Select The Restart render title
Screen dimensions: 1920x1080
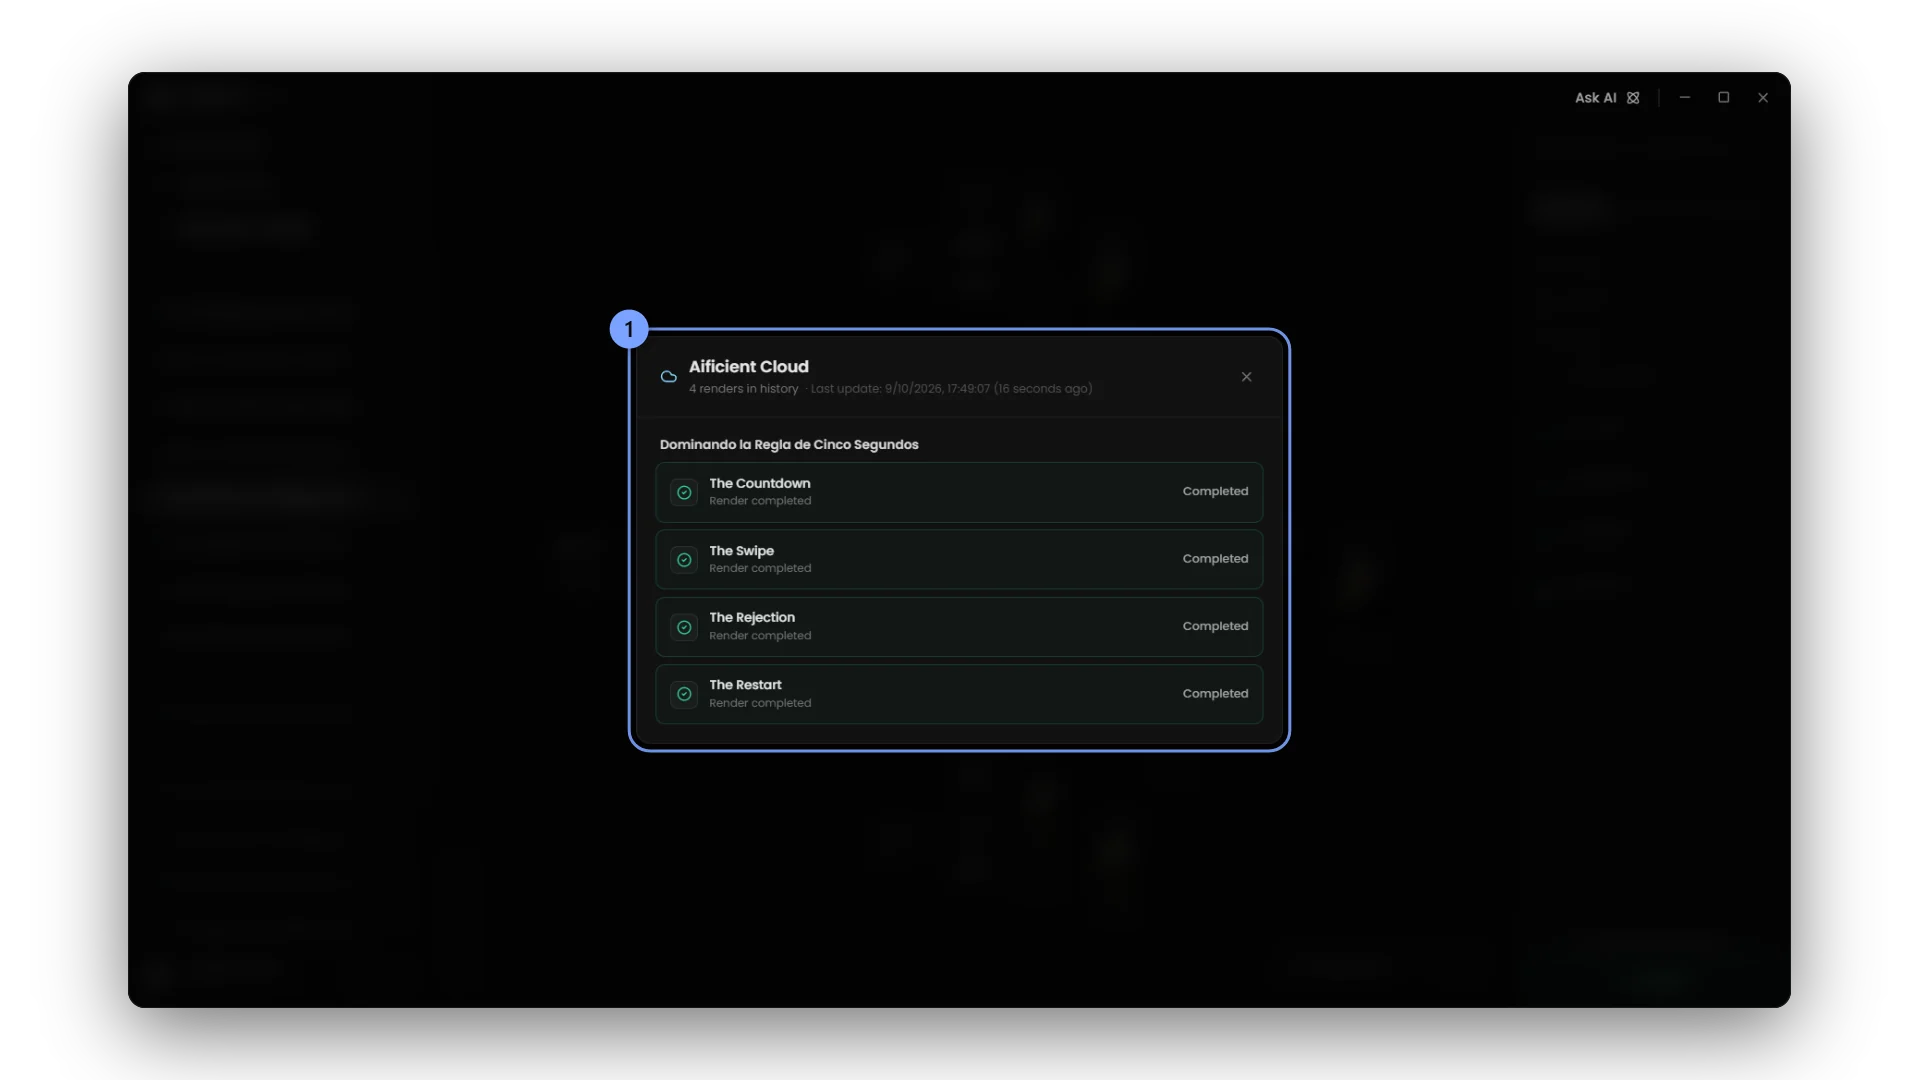pos(745,685)
